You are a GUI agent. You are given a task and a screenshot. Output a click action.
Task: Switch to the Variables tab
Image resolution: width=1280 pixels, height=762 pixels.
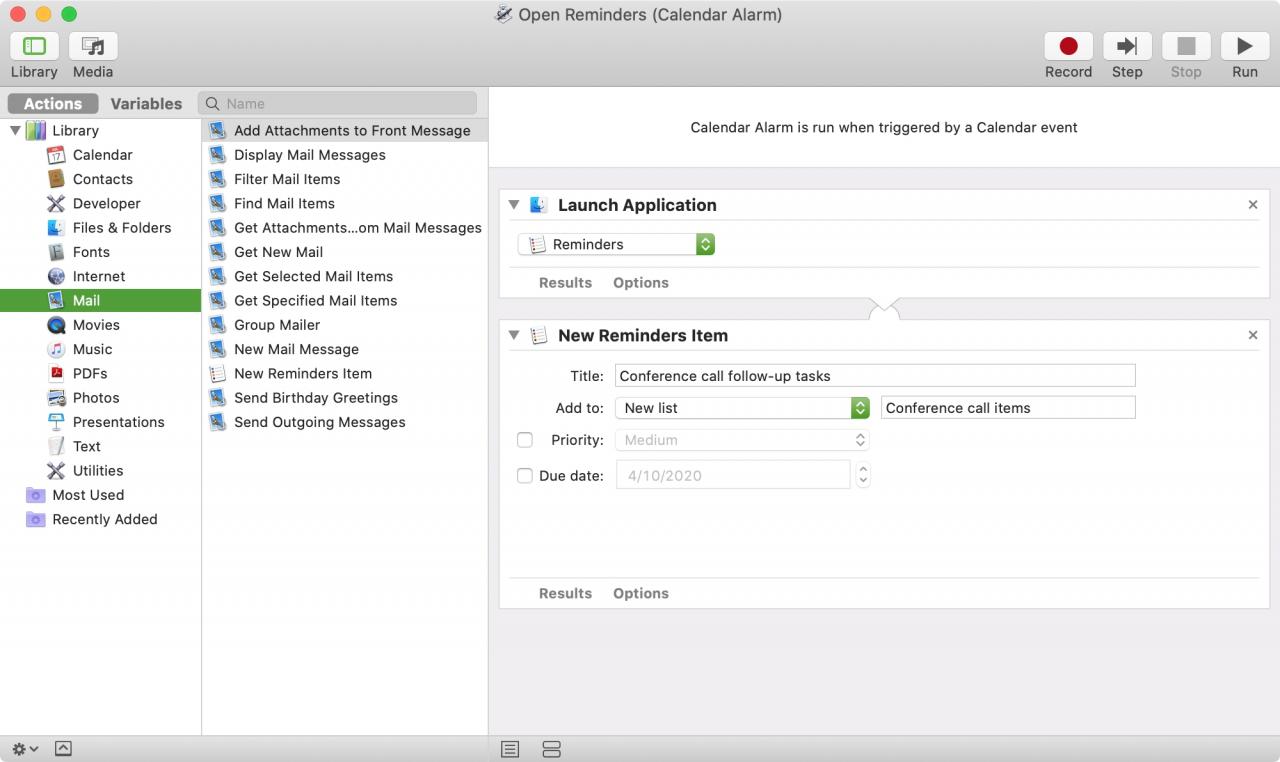(146, 103)
